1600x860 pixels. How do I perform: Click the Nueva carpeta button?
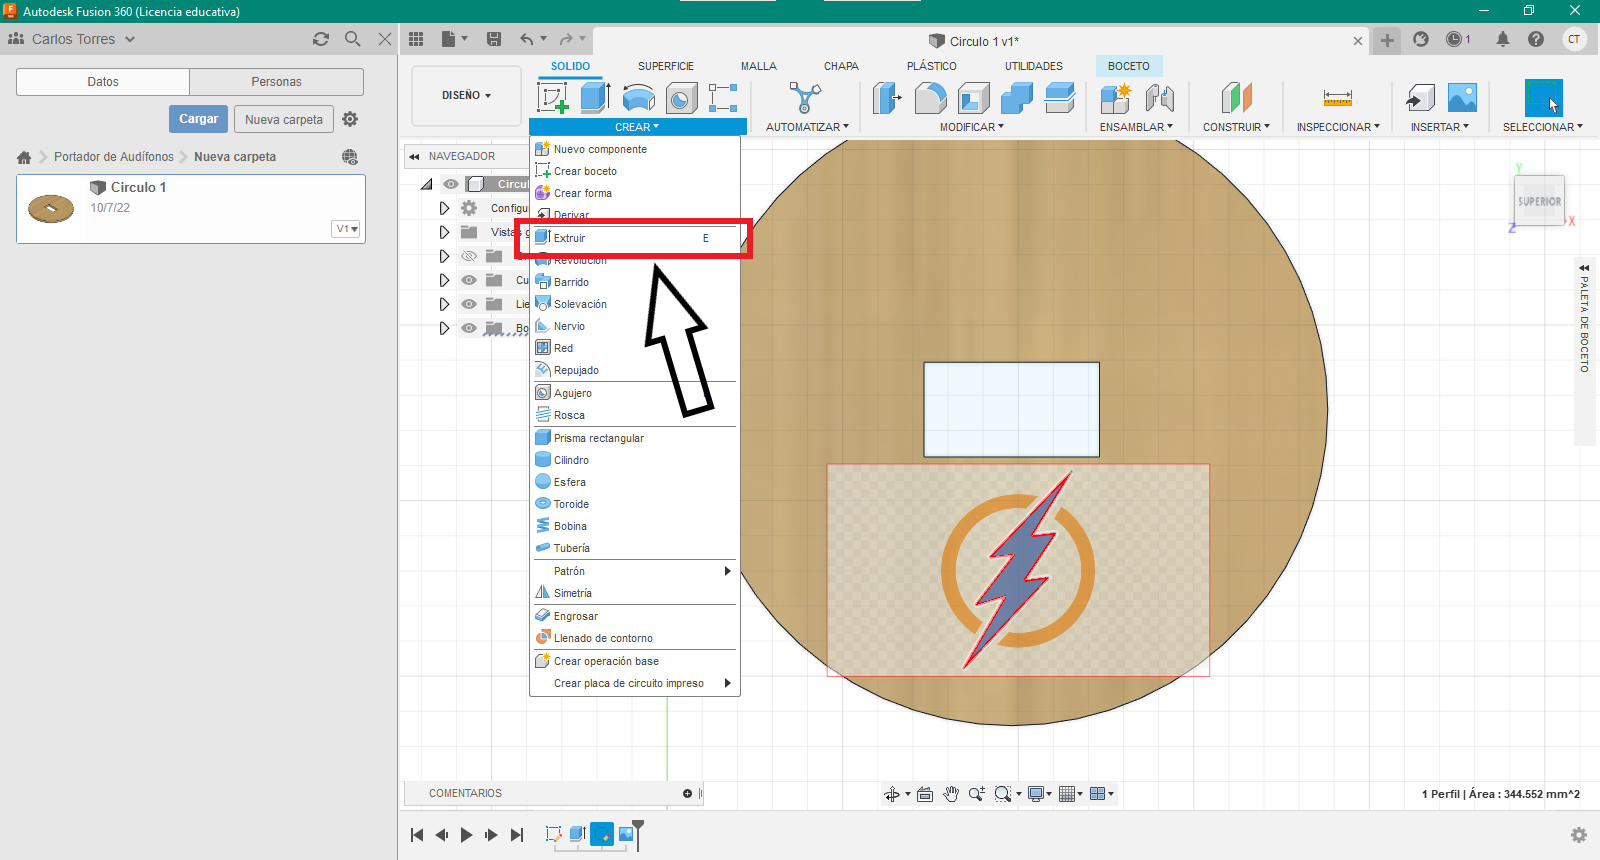[284, 119]
